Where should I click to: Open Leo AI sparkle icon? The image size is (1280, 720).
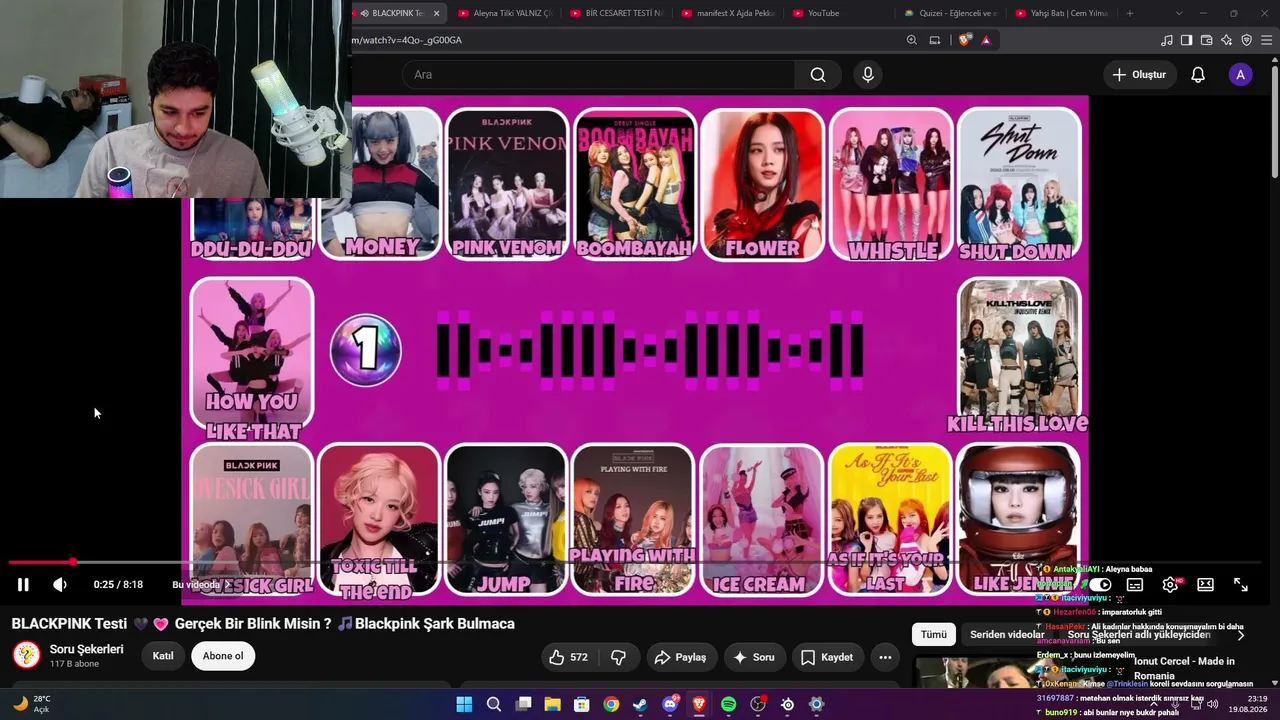pyautogui.click(x=1226, y=40)
